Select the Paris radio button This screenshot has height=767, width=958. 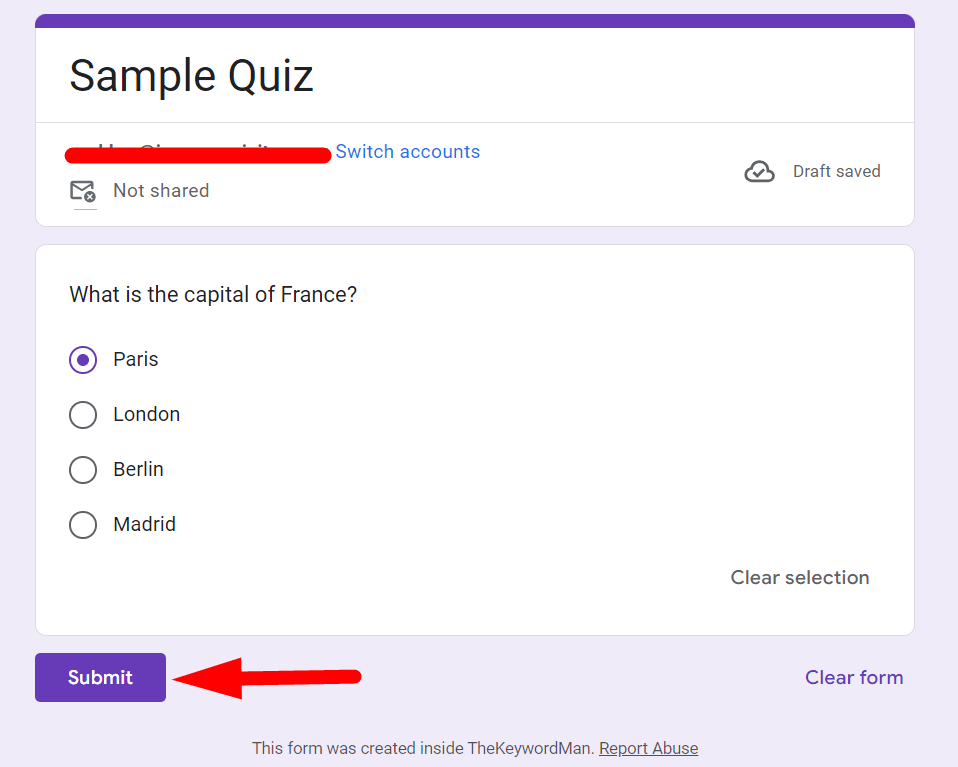83,359
